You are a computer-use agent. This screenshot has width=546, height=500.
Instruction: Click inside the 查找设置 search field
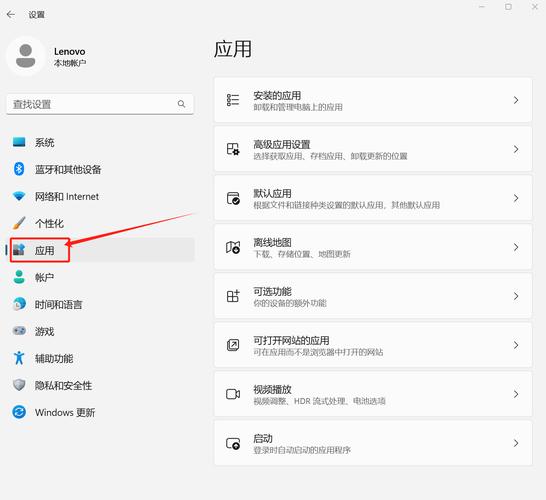[100, 104]
